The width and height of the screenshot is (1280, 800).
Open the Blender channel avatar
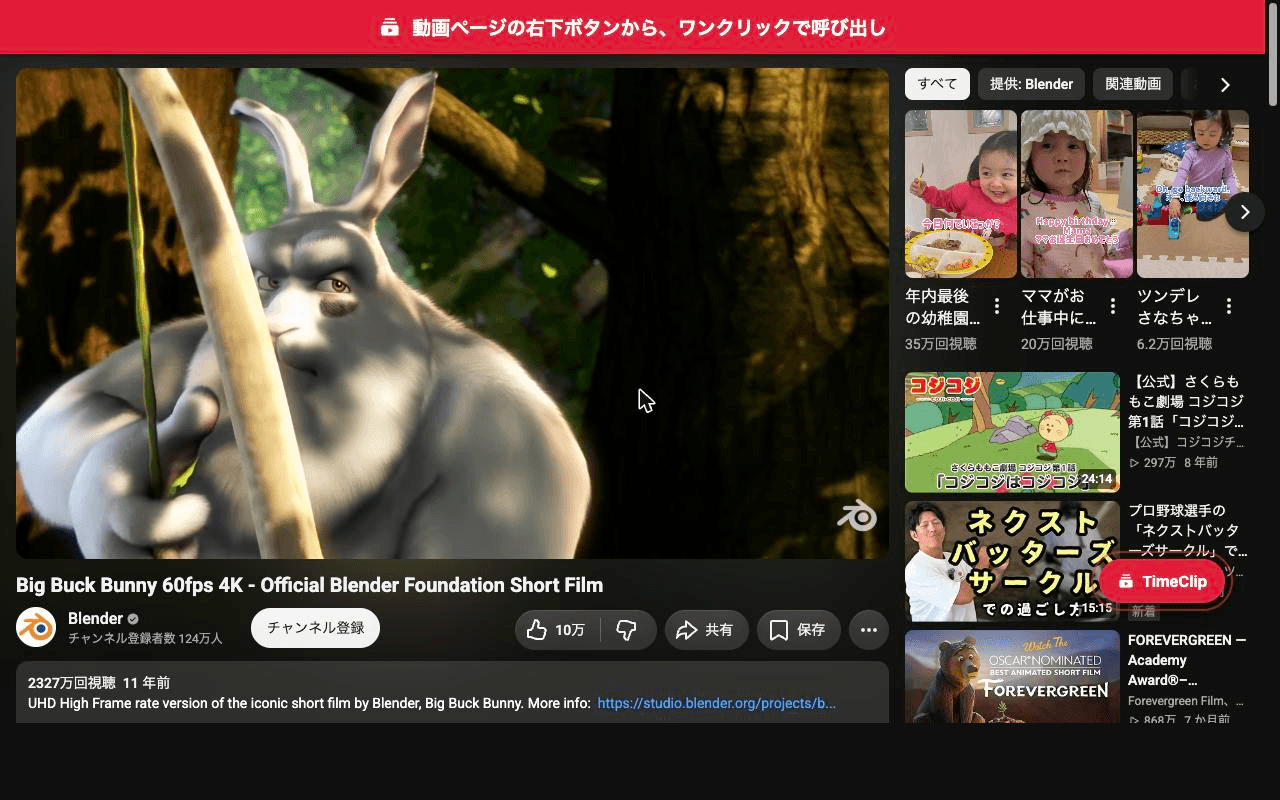pyautogui.click(x=36, y=627)
